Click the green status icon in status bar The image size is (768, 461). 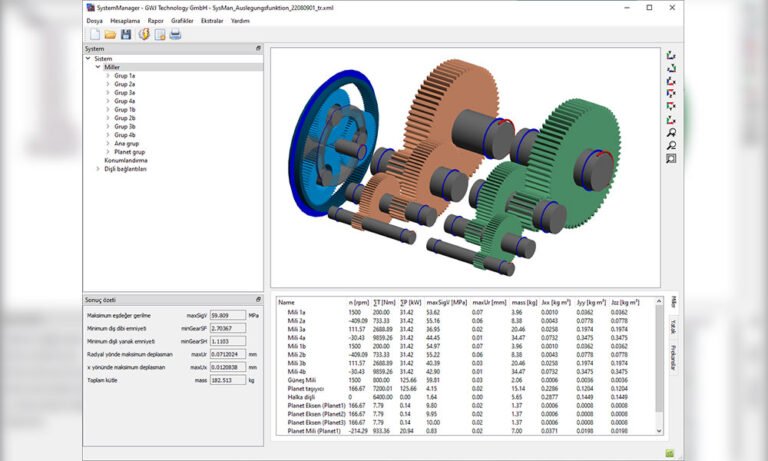click(670, 454)
